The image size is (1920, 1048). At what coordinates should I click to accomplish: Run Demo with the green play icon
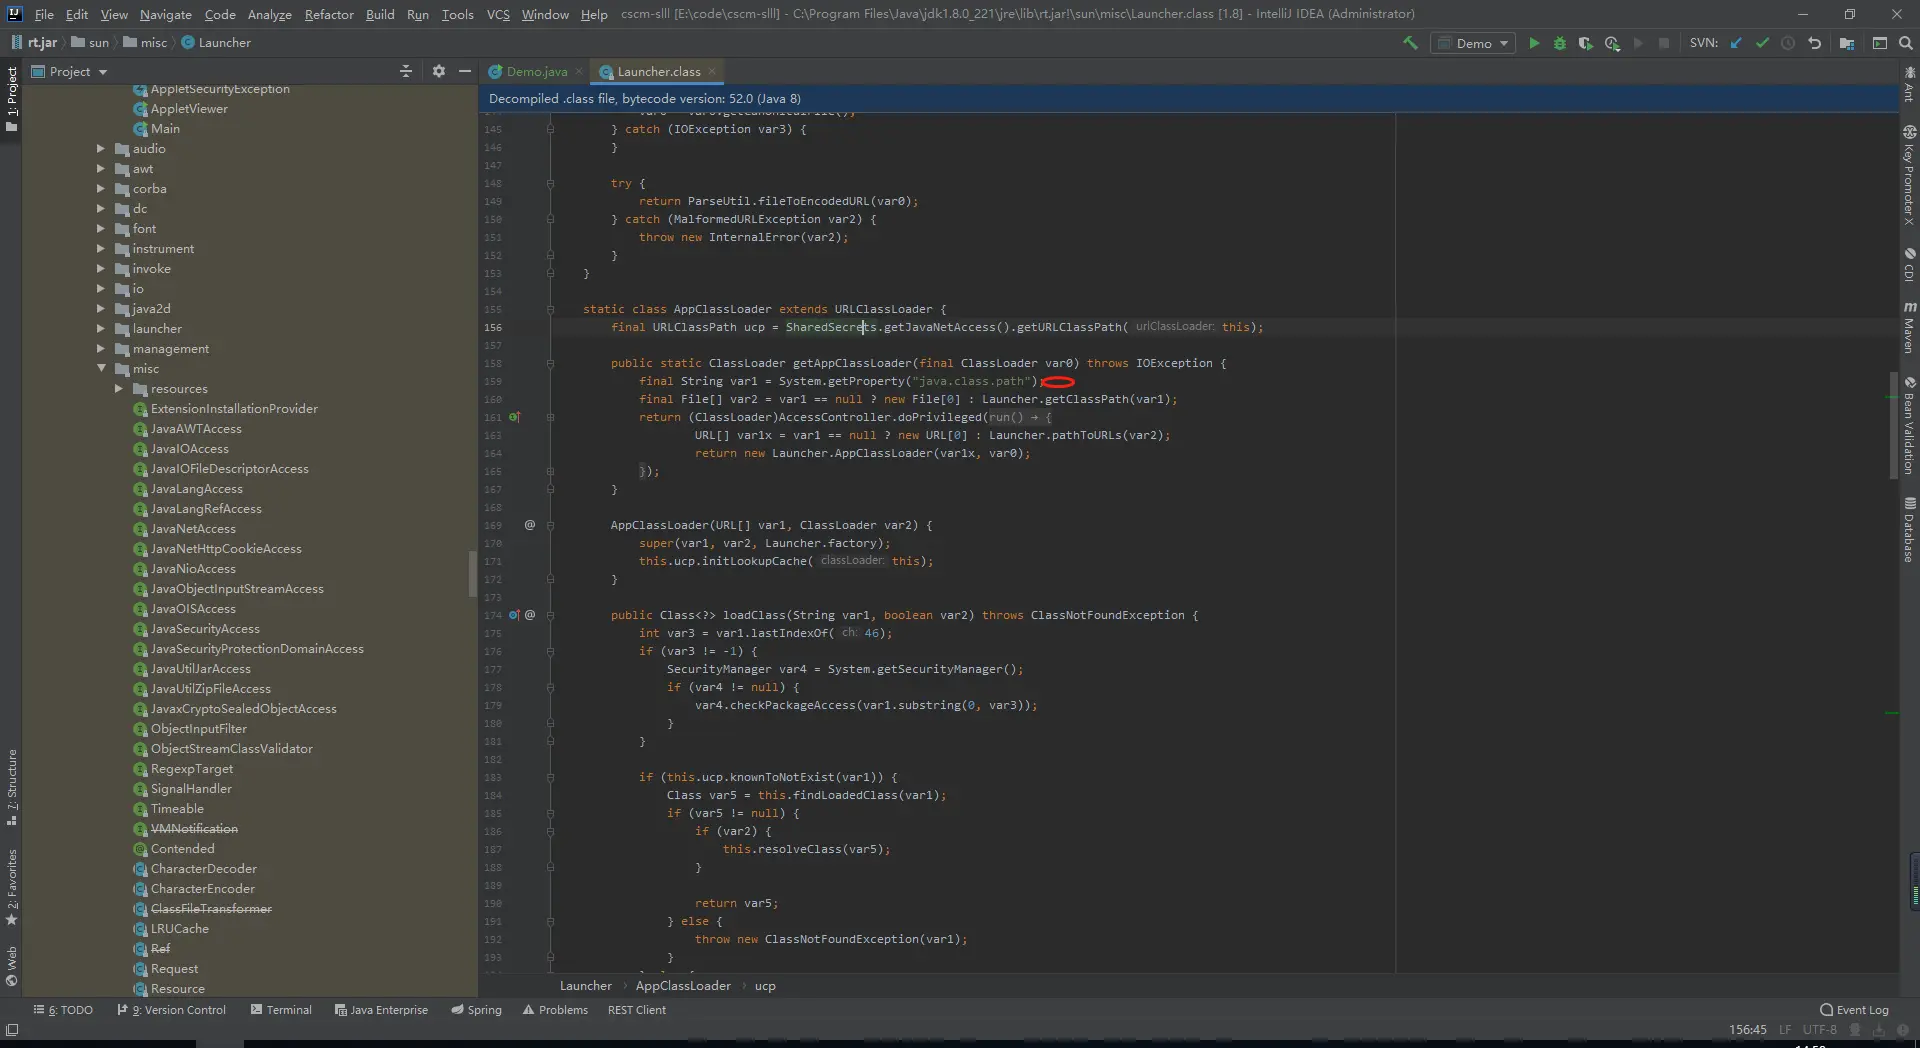point(1534,43)
